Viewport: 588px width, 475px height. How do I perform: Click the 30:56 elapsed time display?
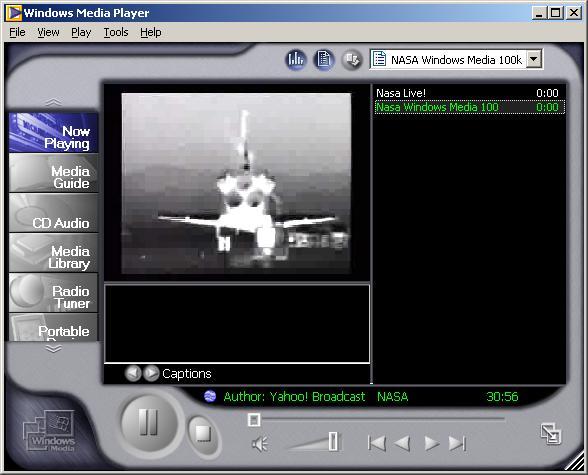coord(502,397)
